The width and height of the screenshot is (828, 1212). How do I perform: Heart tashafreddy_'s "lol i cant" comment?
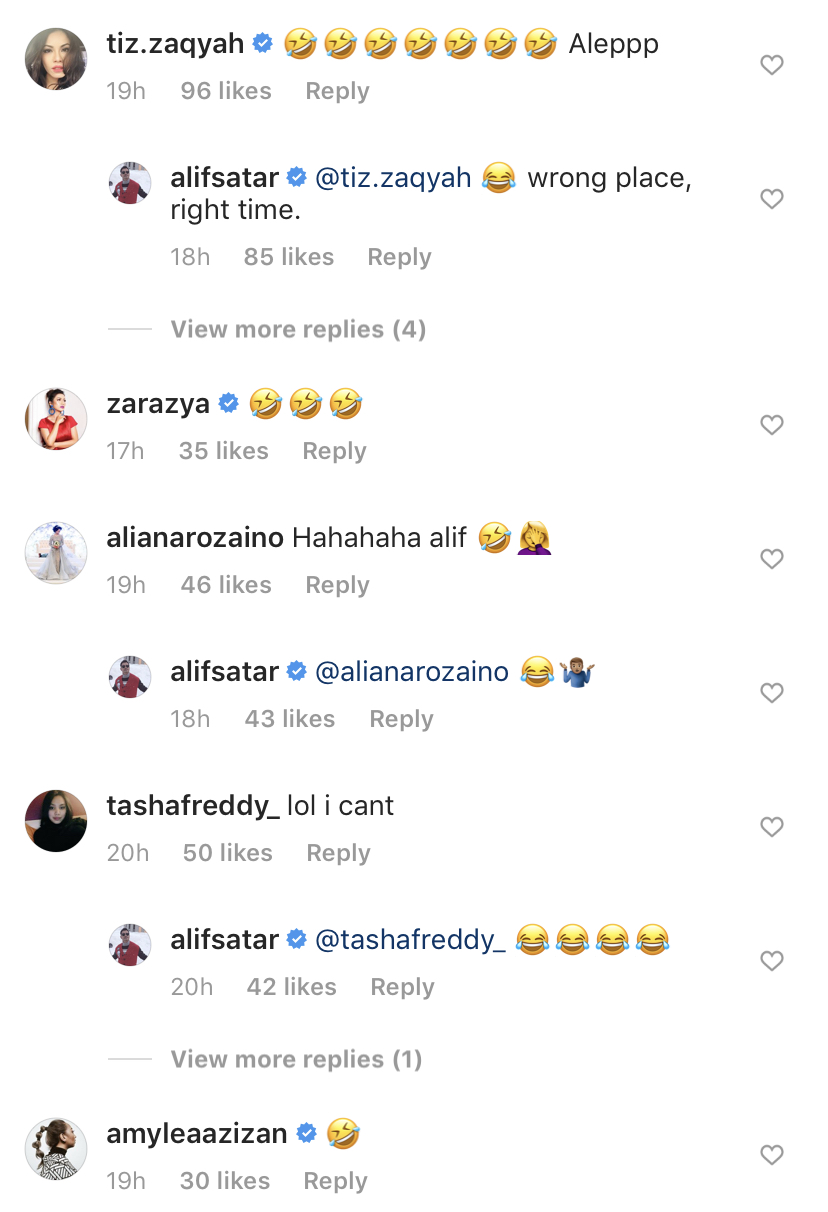[x=771, y=827]
